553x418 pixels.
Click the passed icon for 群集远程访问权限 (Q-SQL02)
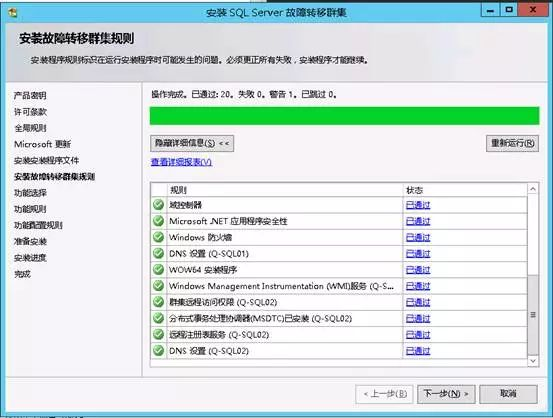pyautogui.click(x=158, y=302)
